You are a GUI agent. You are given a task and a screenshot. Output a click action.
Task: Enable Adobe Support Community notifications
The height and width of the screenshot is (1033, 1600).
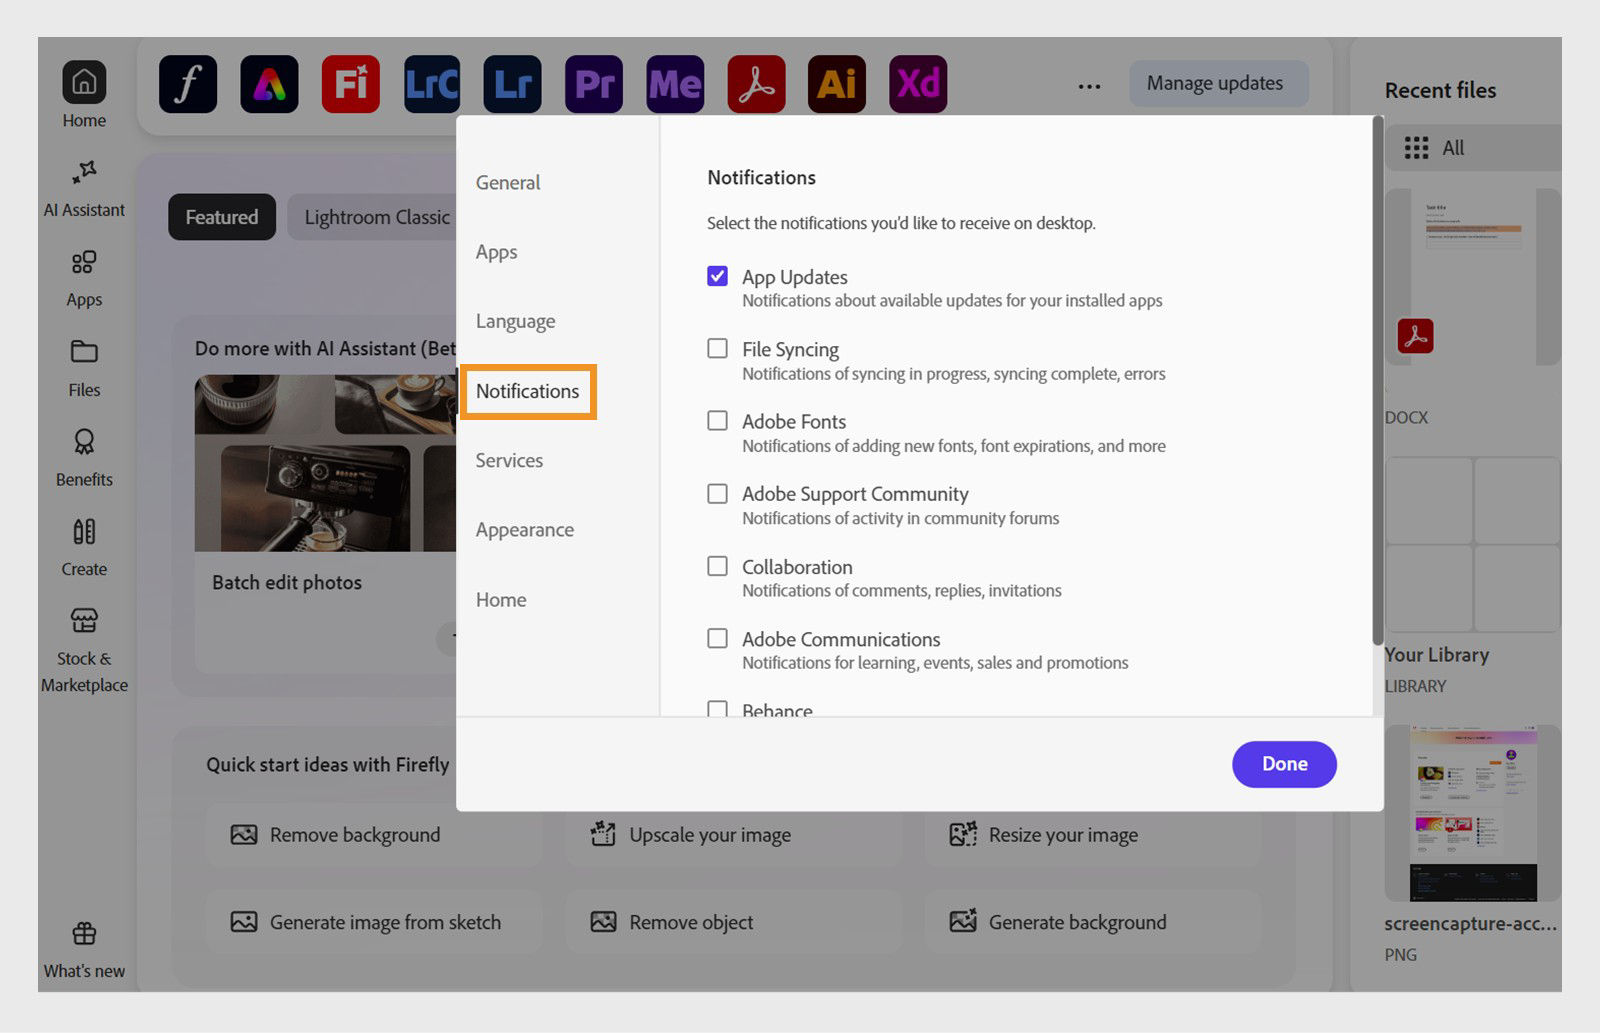(717, 493)
